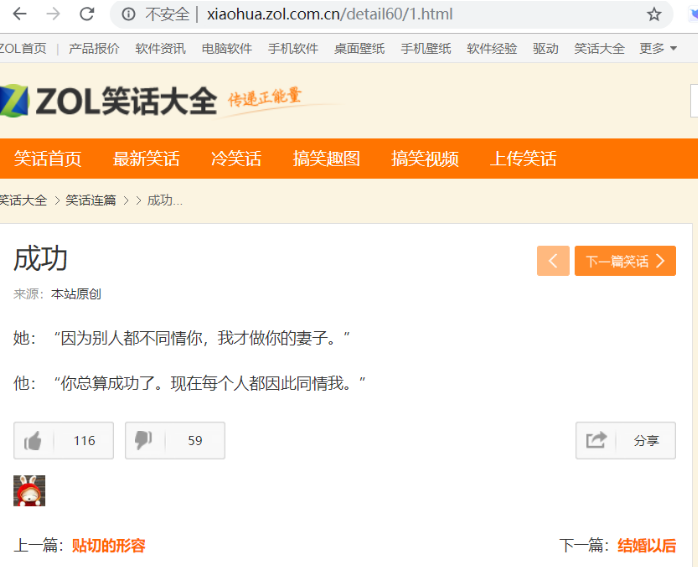Click the thumbs-down dislike icon
This screenshot has width=698, height=567.
click(144, 441)
